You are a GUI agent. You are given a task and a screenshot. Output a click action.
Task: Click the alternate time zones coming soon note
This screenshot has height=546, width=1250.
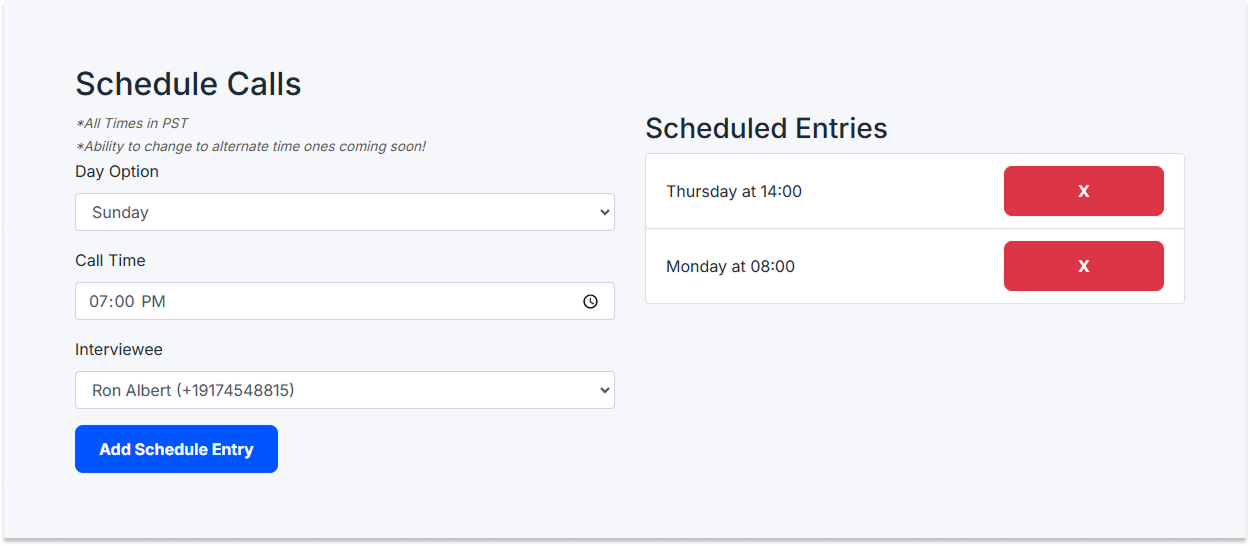click(251, 147)
